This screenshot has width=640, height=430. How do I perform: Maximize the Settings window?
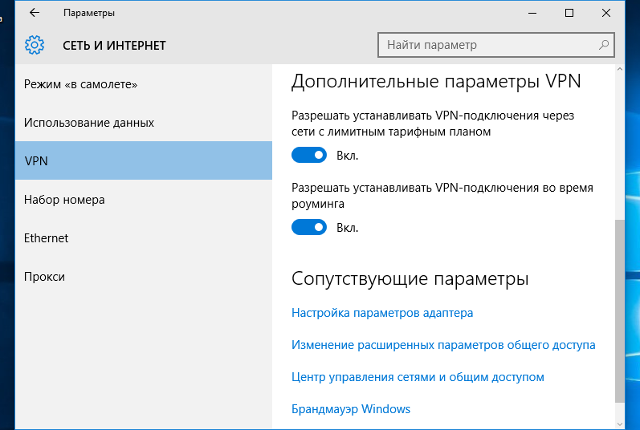click(569, 13)
